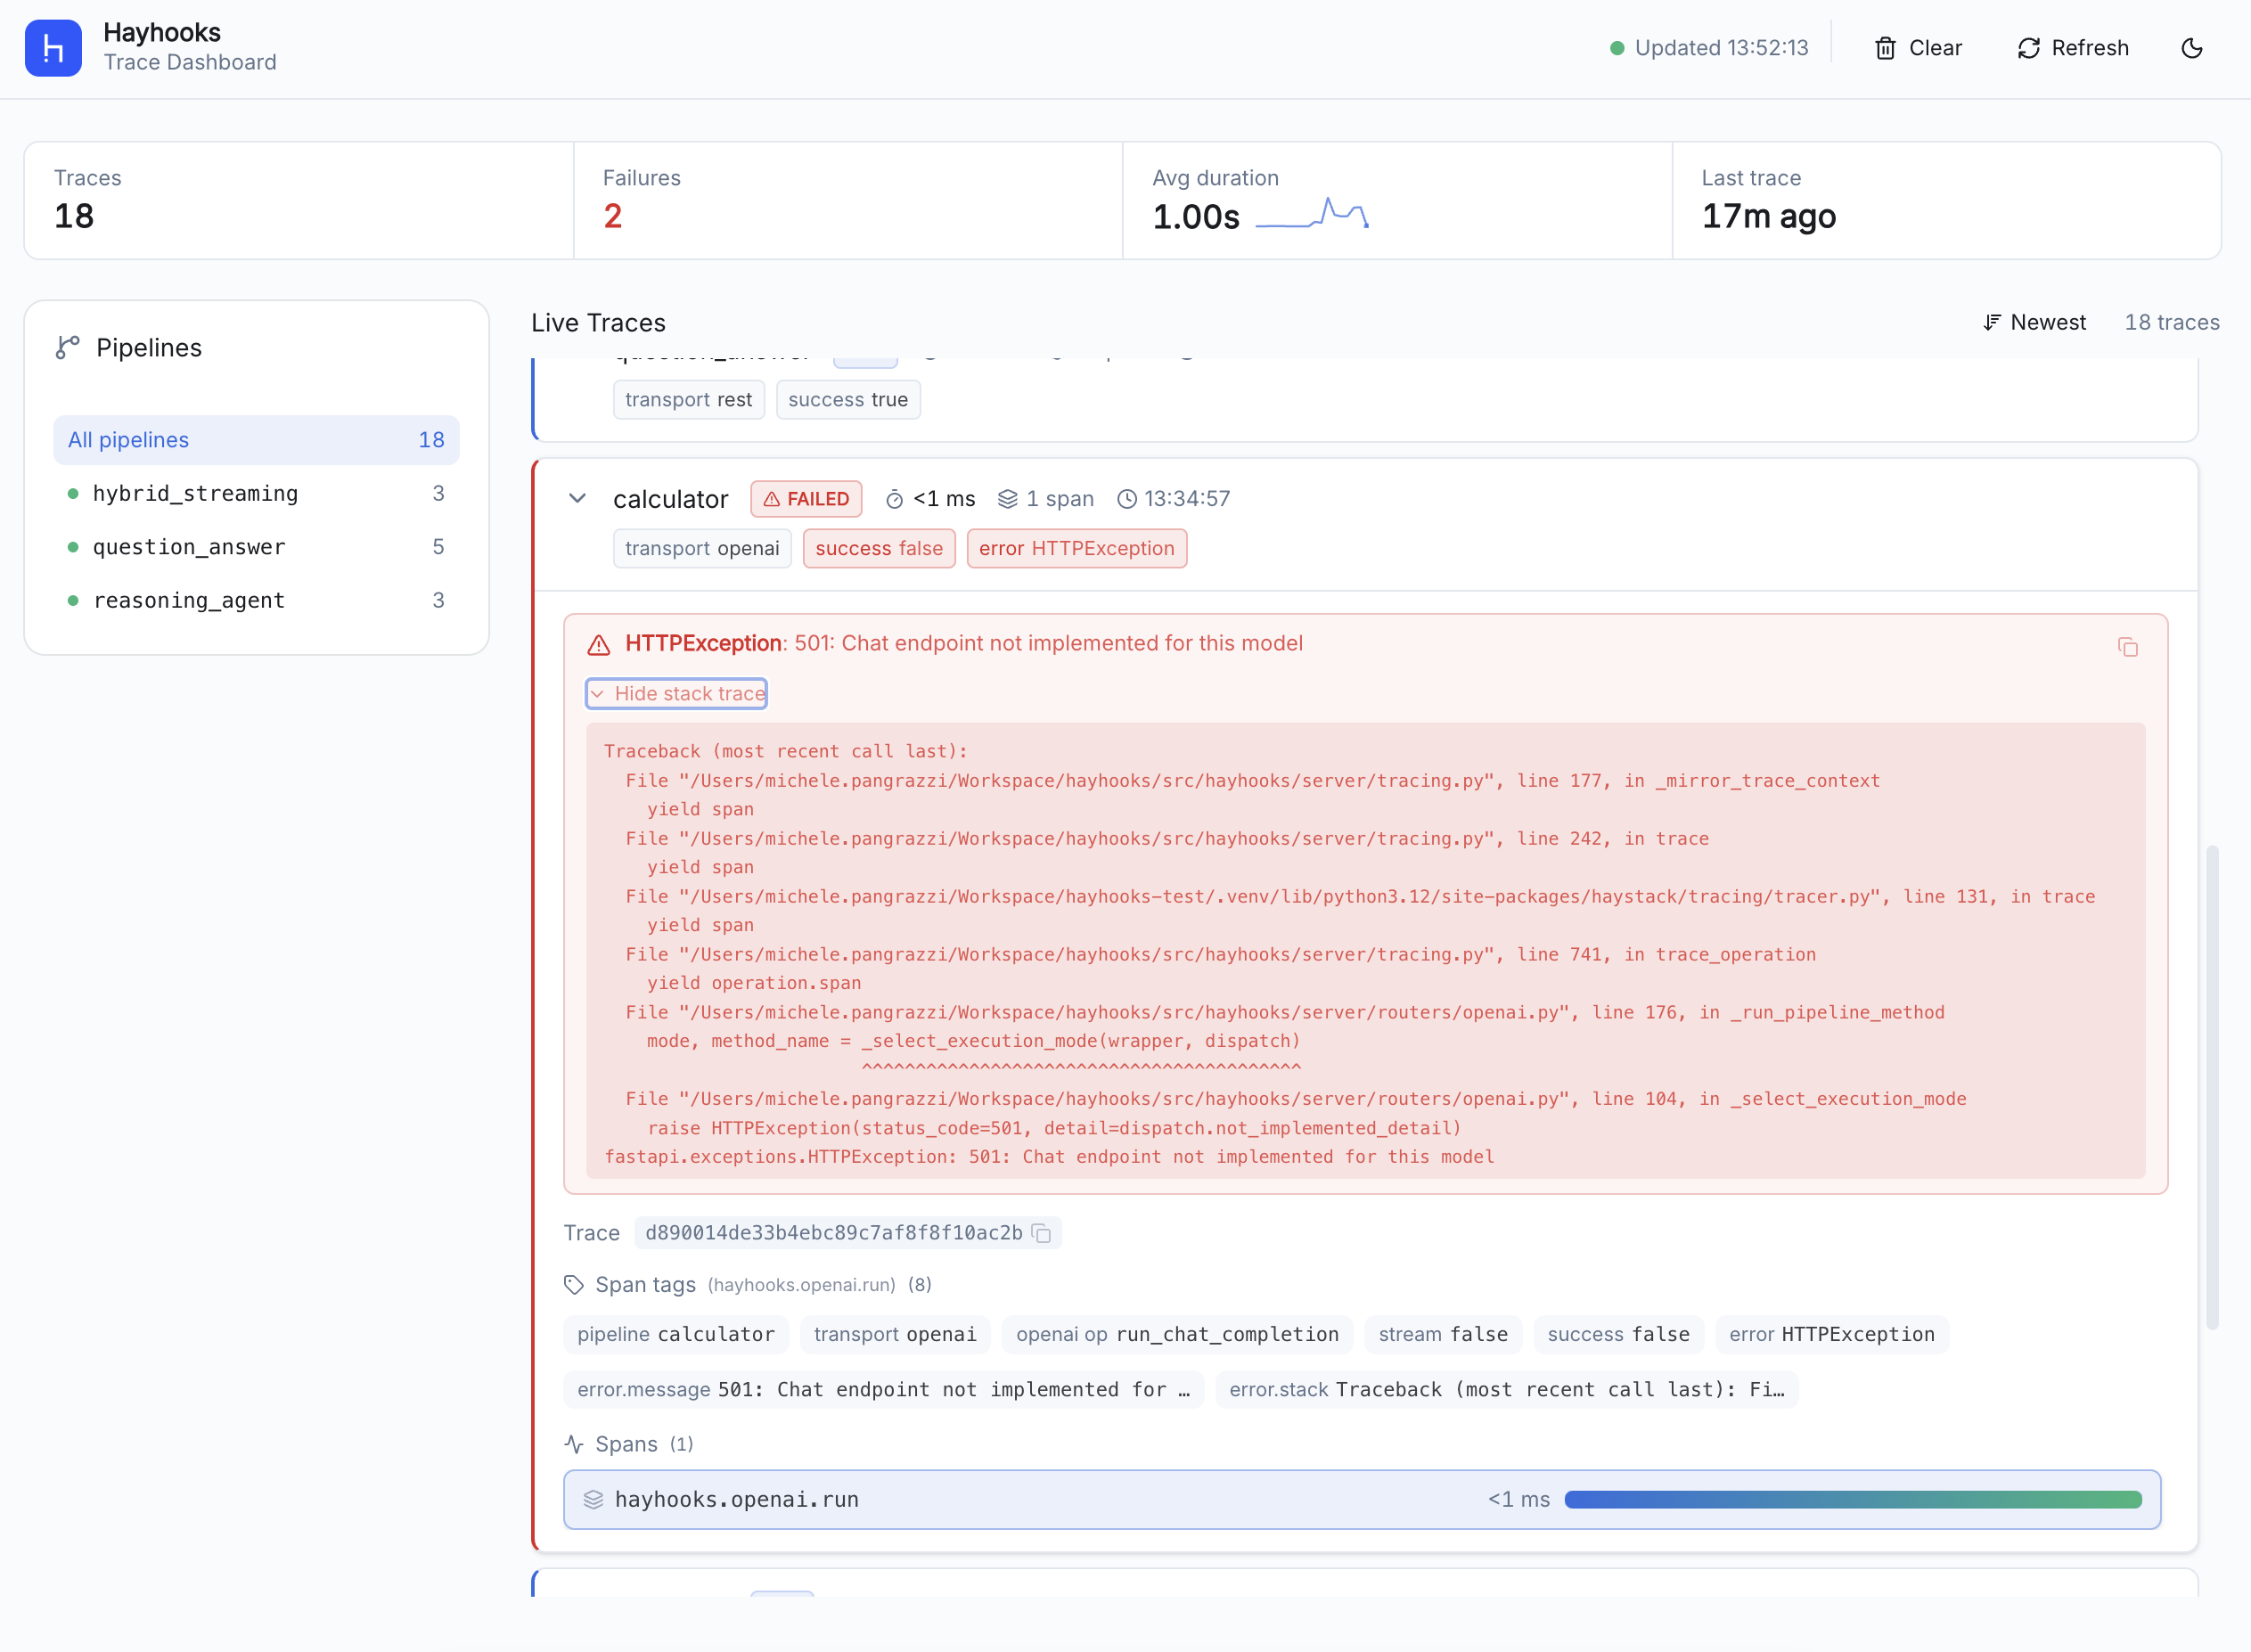Click the 'error HTTPException' tag under calculator

(x=1076, y=548)
